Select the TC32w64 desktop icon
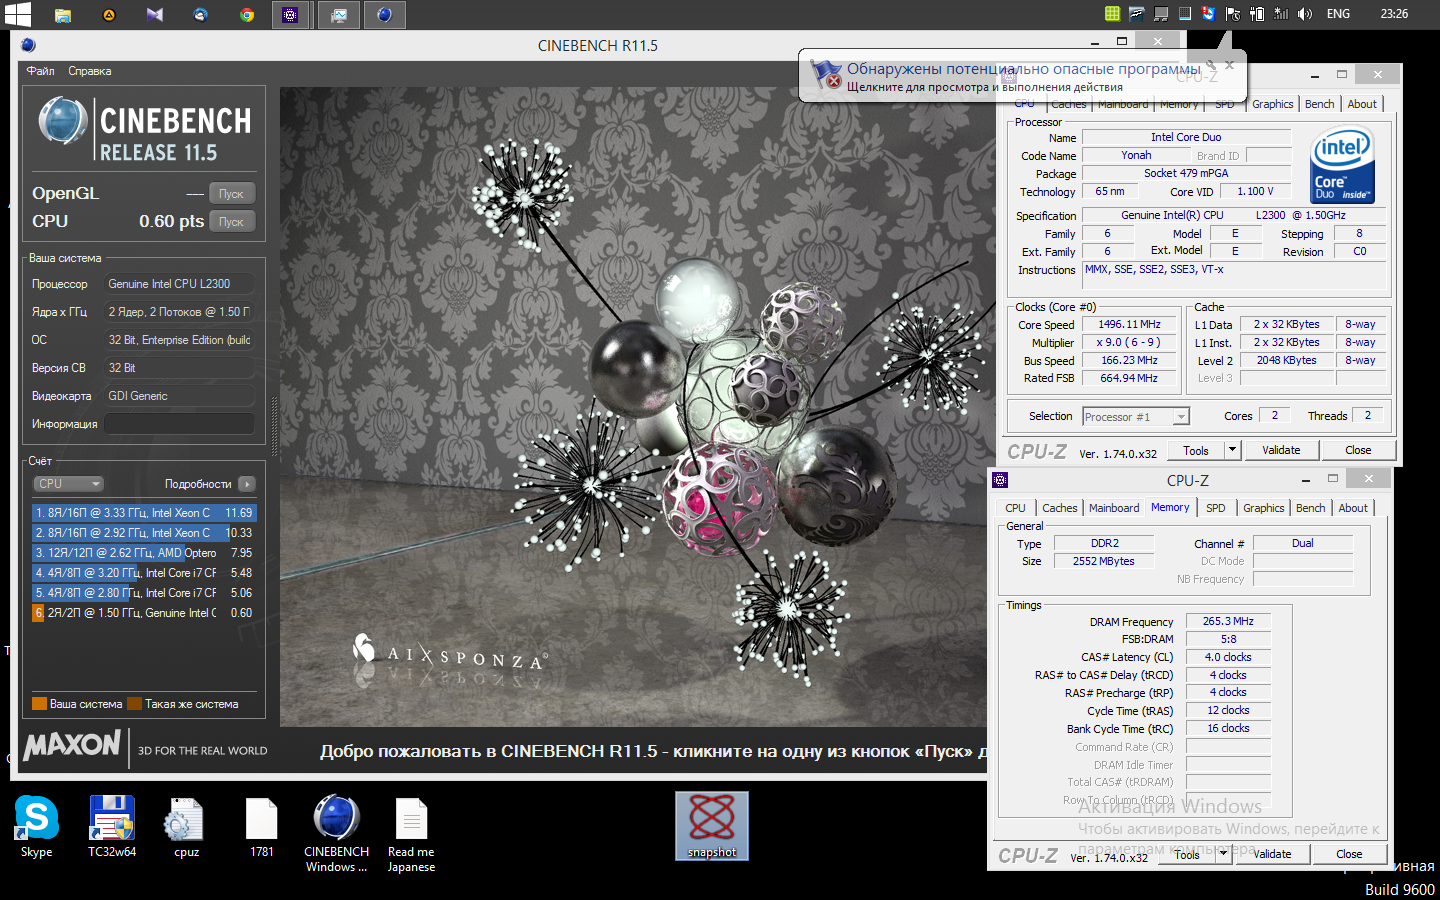This screenshot has height=900, width=1440. pyautogui.click(x=112, y=827)
